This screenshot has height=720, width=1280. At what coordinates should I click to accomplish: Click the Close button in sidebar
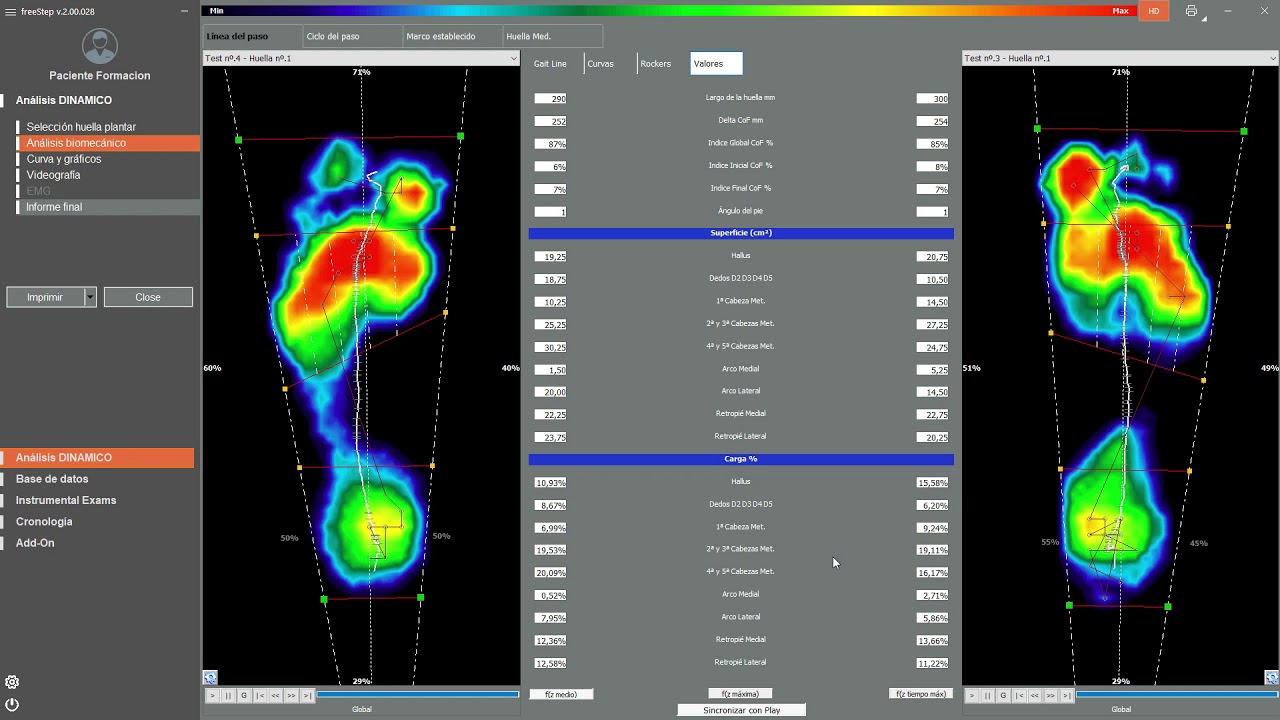click(148, 297)
